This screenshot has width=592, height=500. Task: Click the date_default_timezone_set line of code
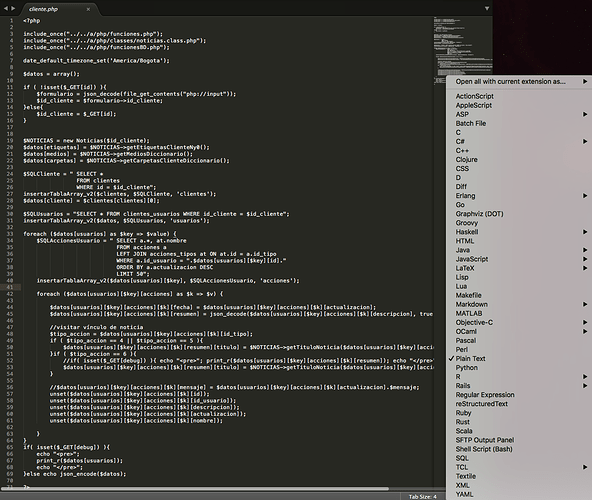97,61
